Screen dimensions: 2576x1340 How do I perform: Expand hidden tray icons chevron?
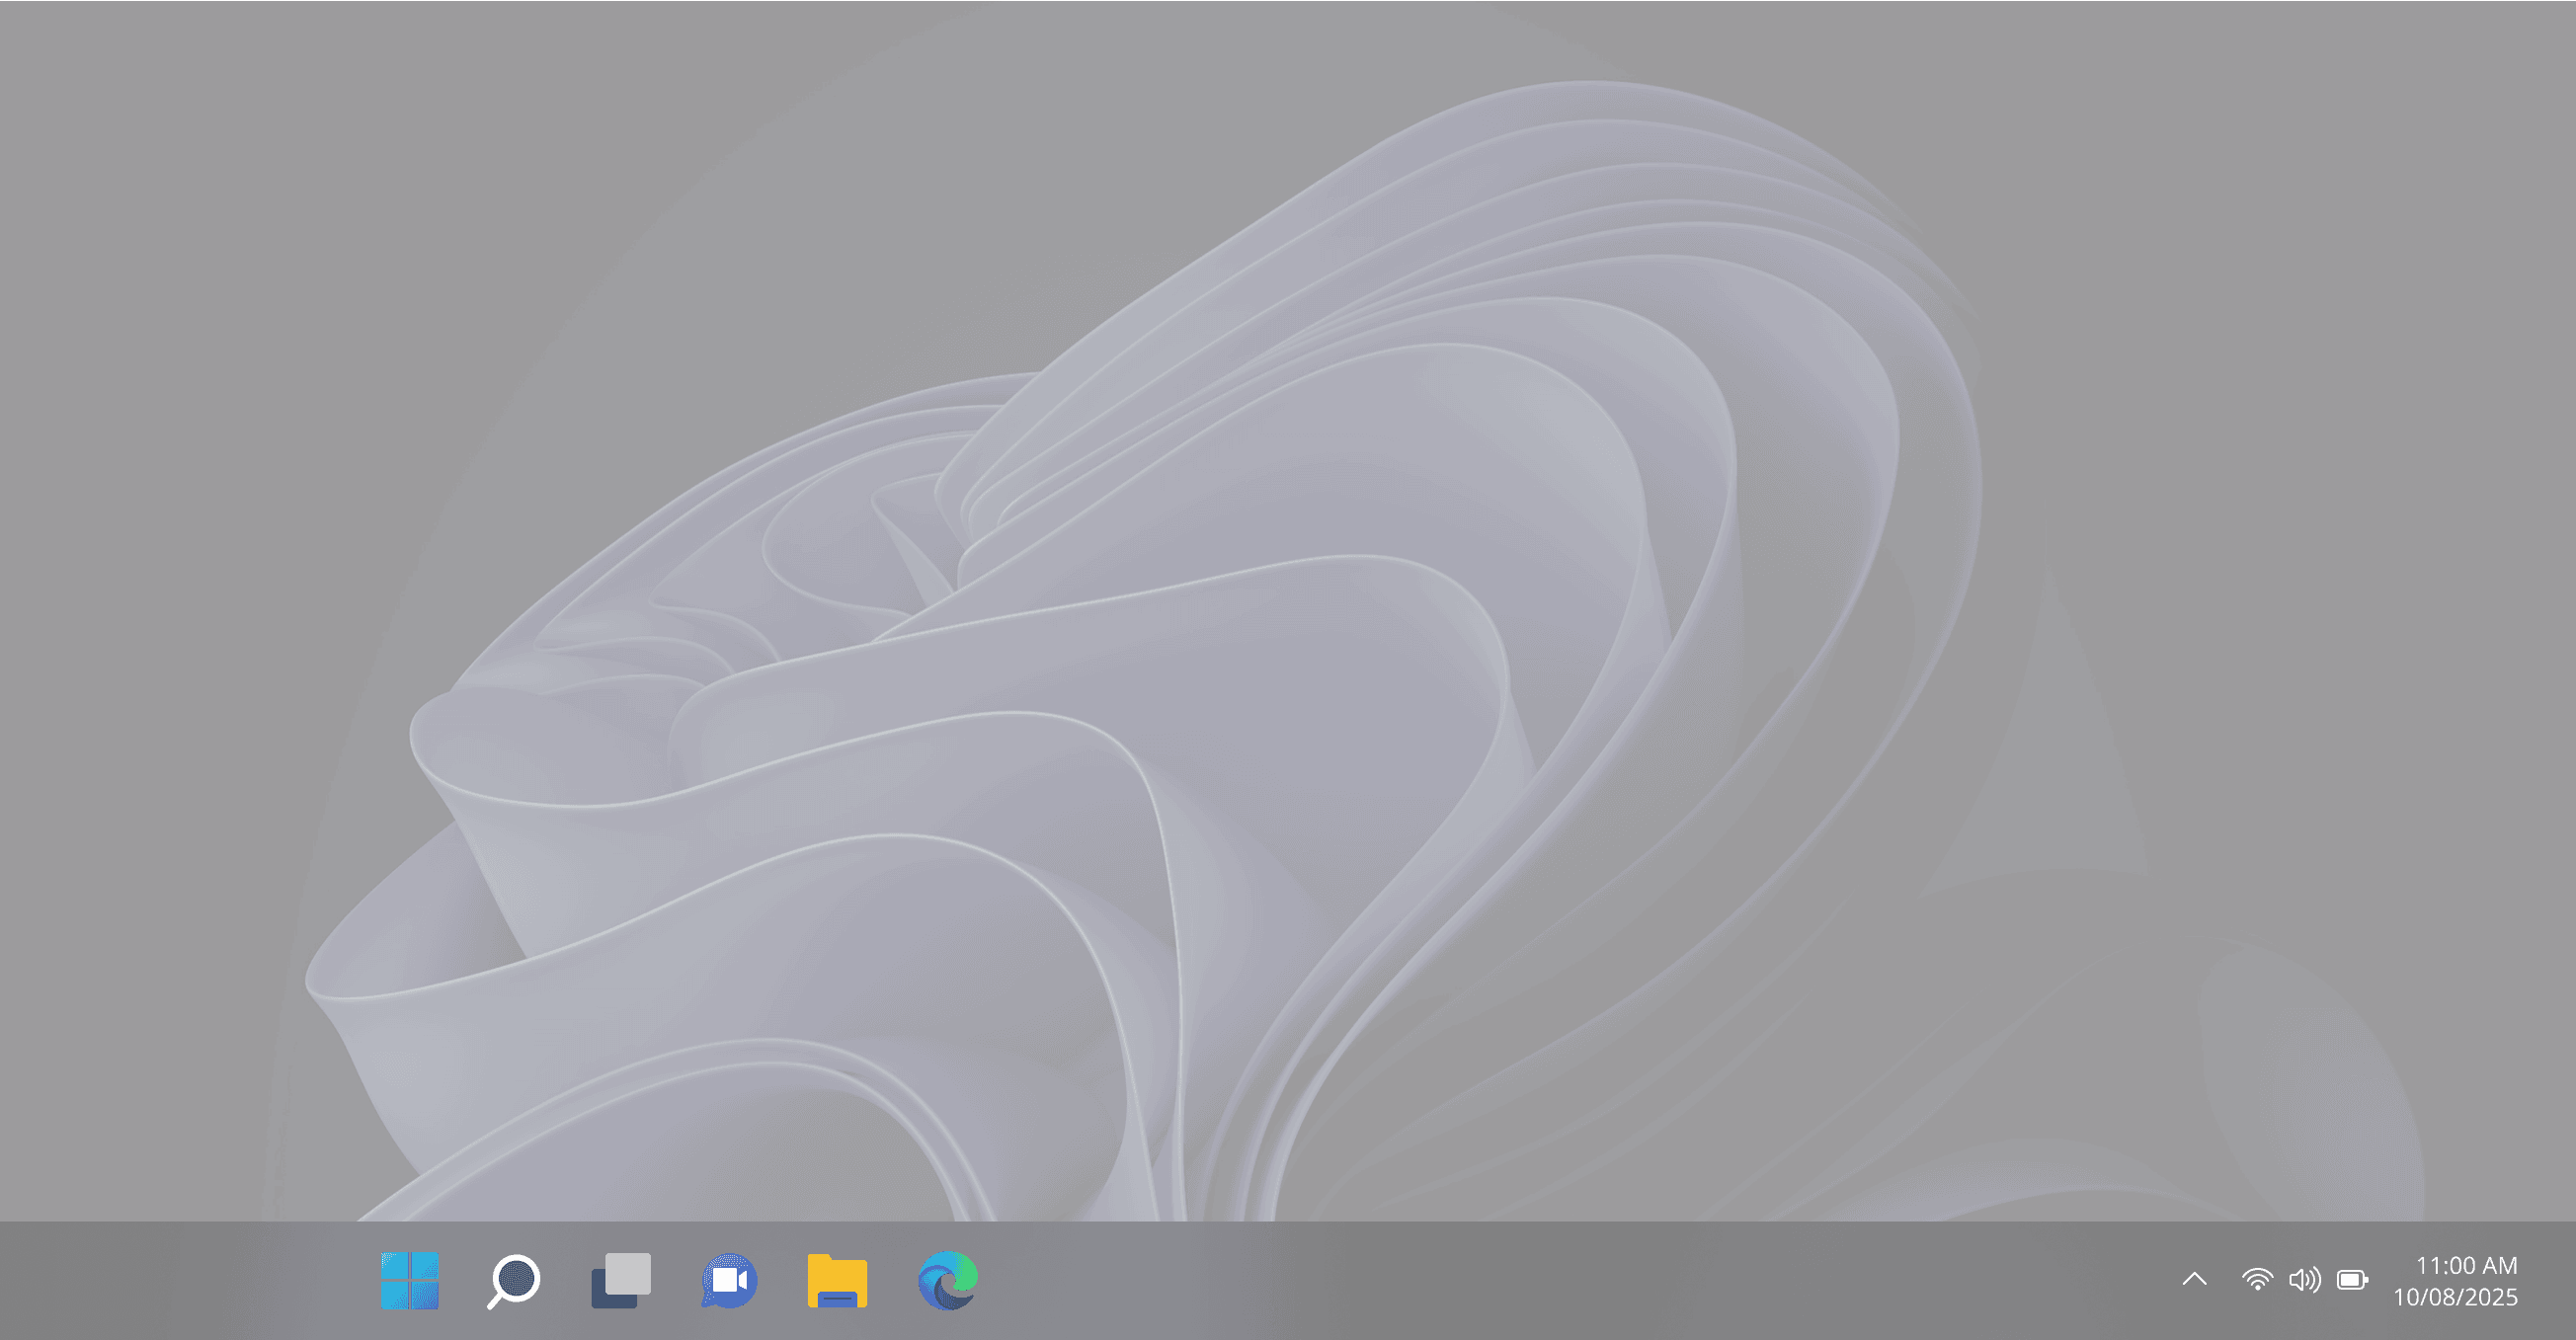pyautogui.click(x=2194, y=1279)
